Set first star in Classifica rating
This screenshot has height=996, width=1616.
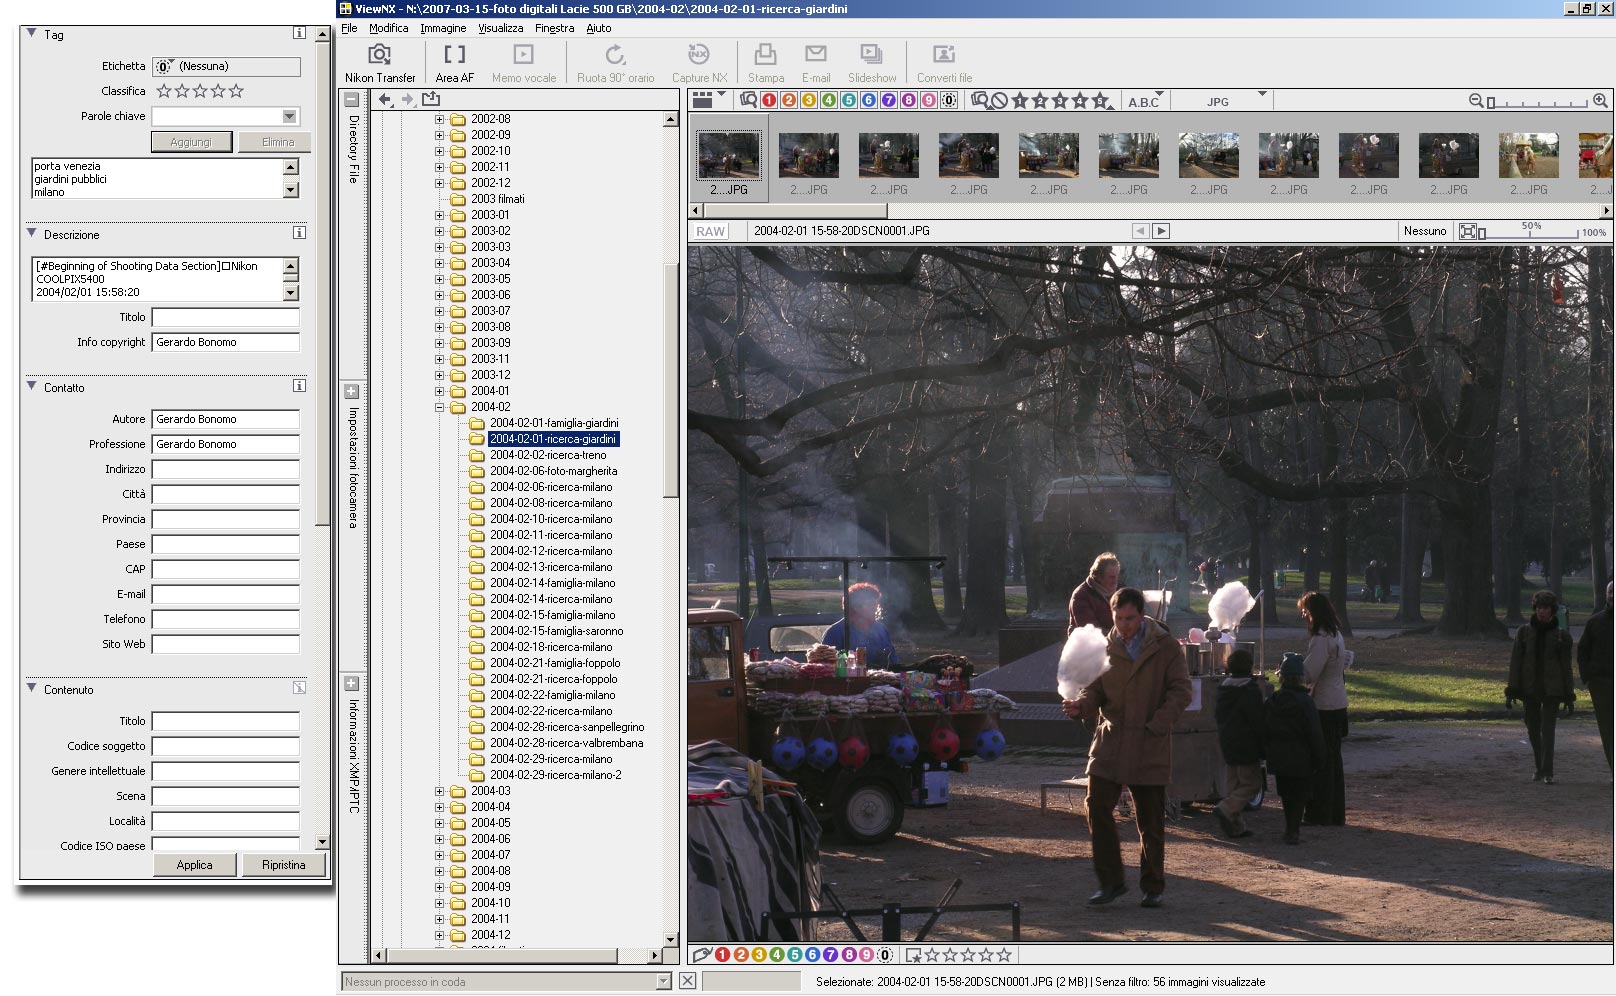pos(164,91)
